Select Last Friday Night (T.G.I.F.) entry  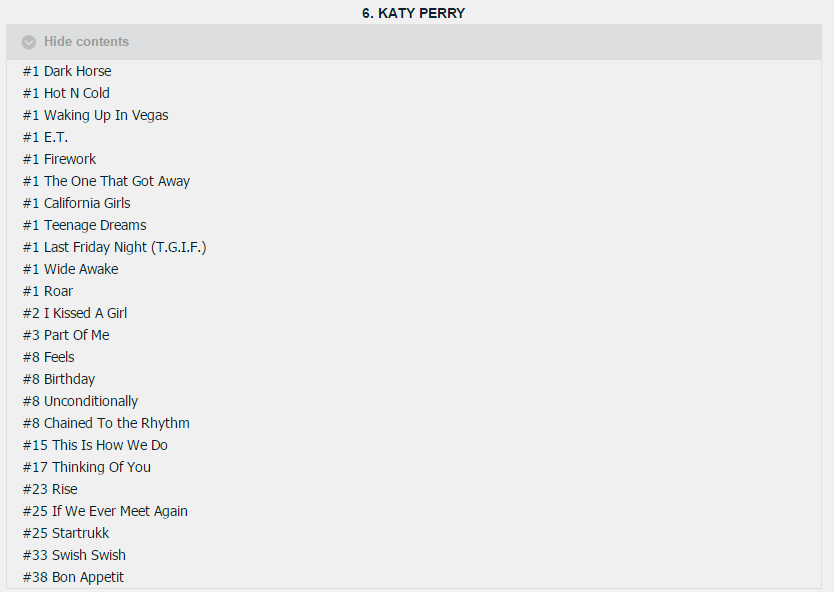click(115, 247)
